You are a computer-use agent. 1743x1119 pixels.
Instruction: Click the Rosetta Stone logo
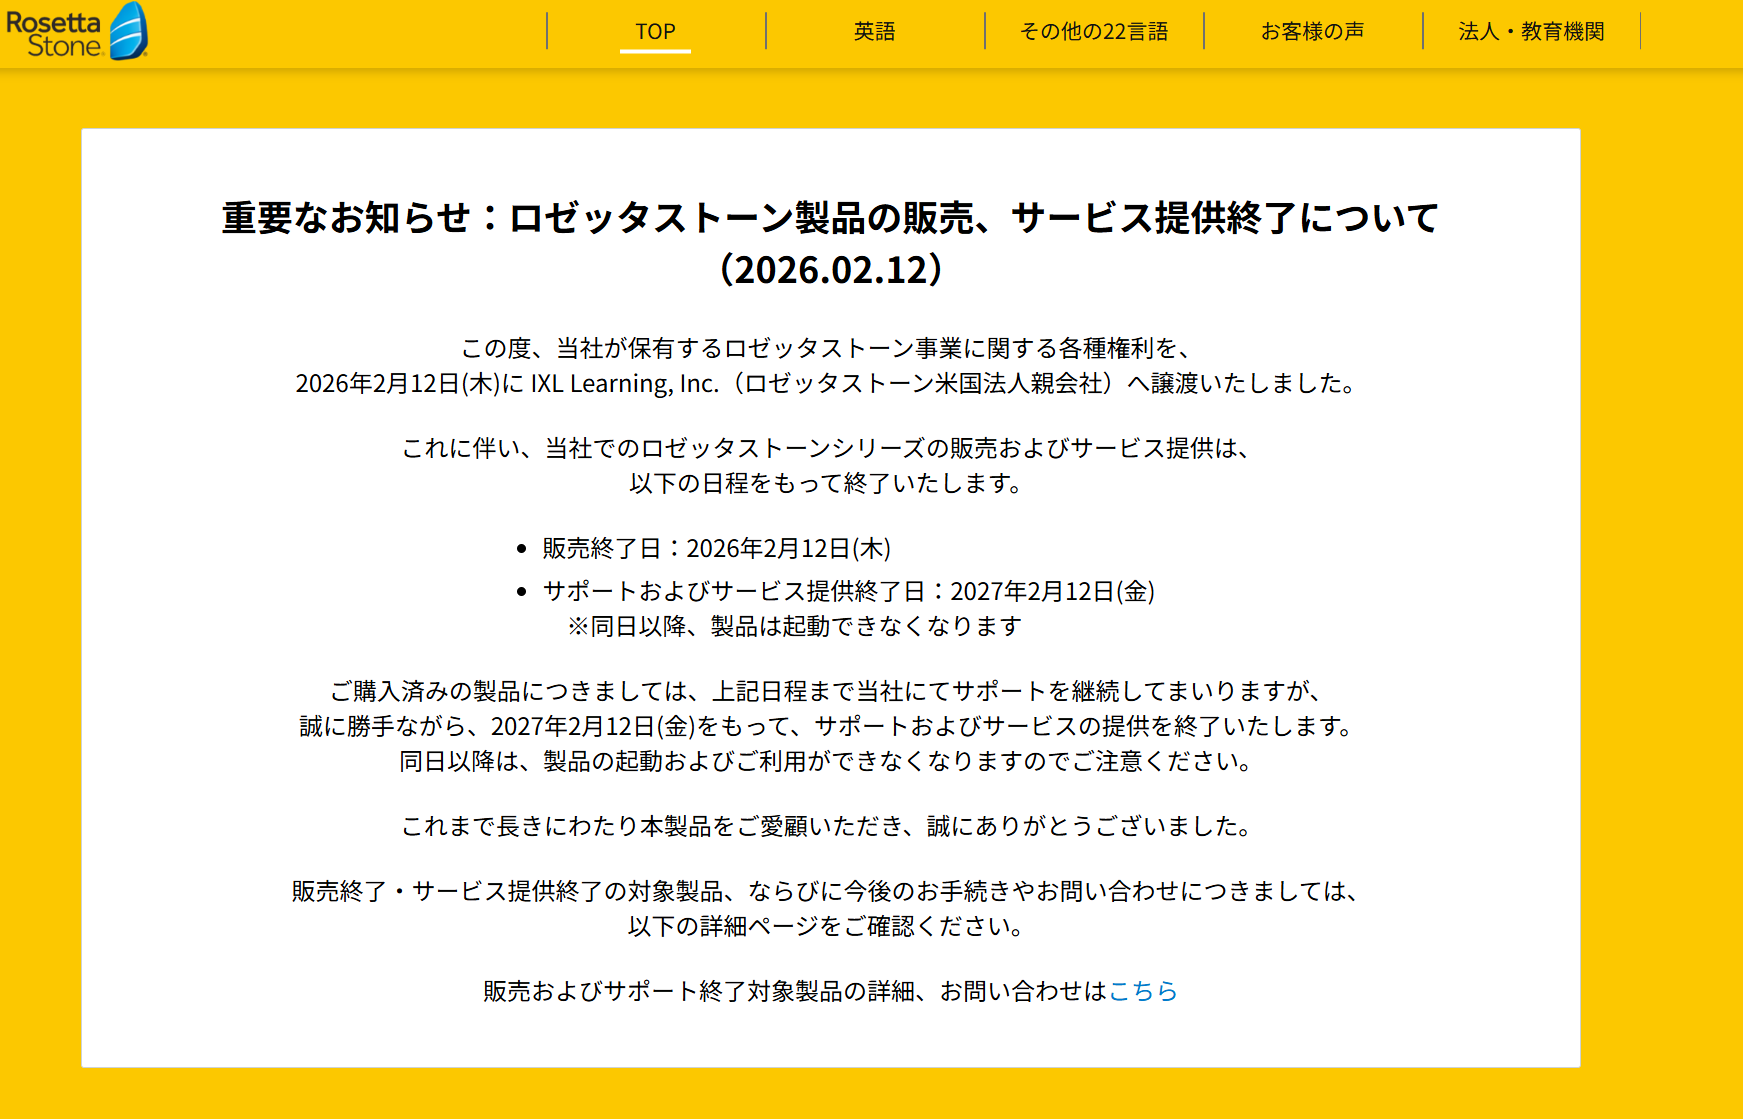tap(77, 31)
